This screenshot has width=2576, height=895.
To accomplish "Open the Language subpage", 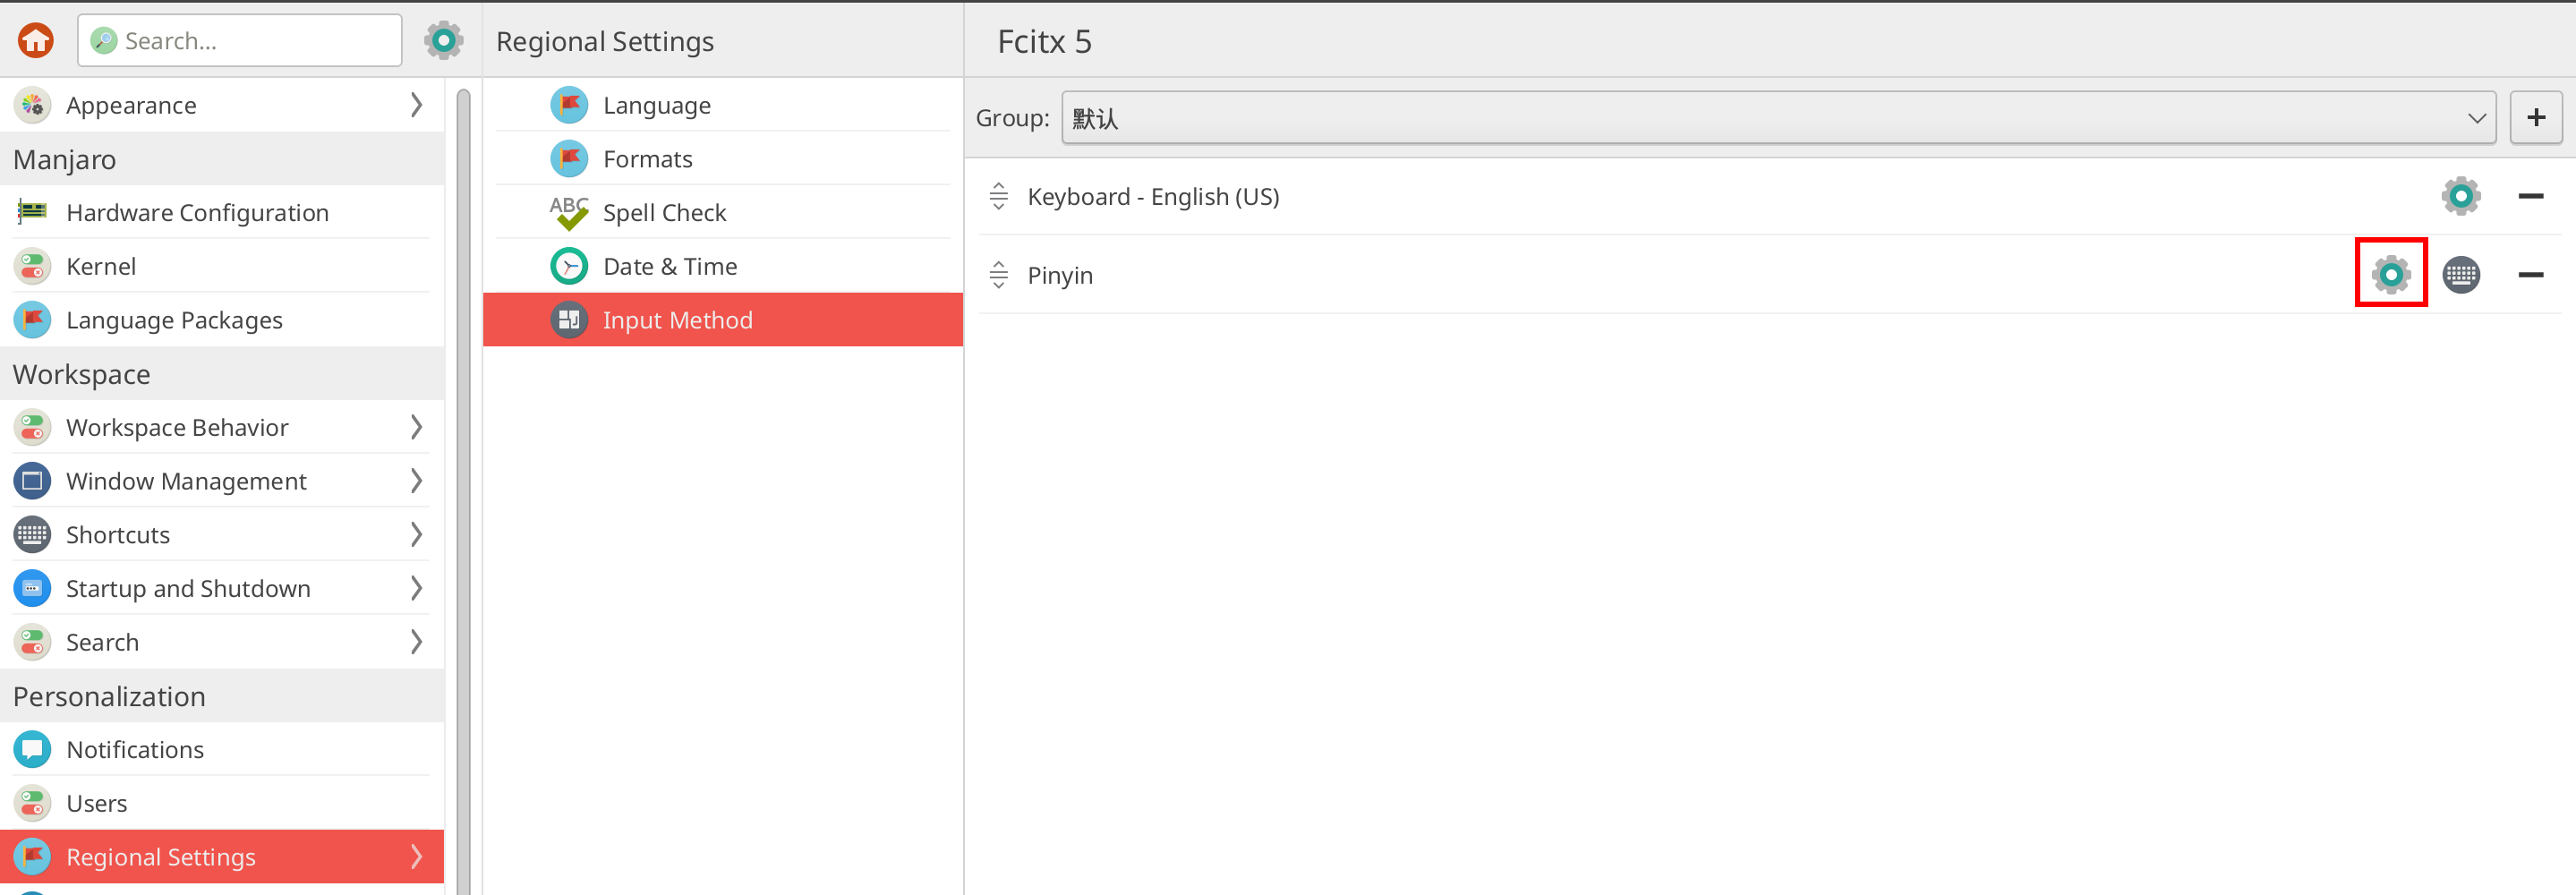I will (723, 105).
